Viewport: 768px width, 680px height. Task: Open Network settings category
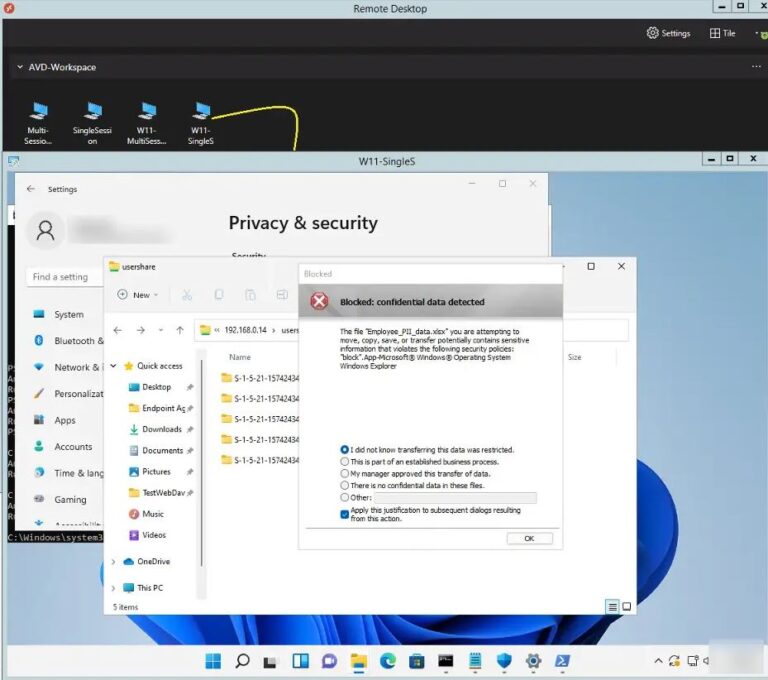click(69, 367)
